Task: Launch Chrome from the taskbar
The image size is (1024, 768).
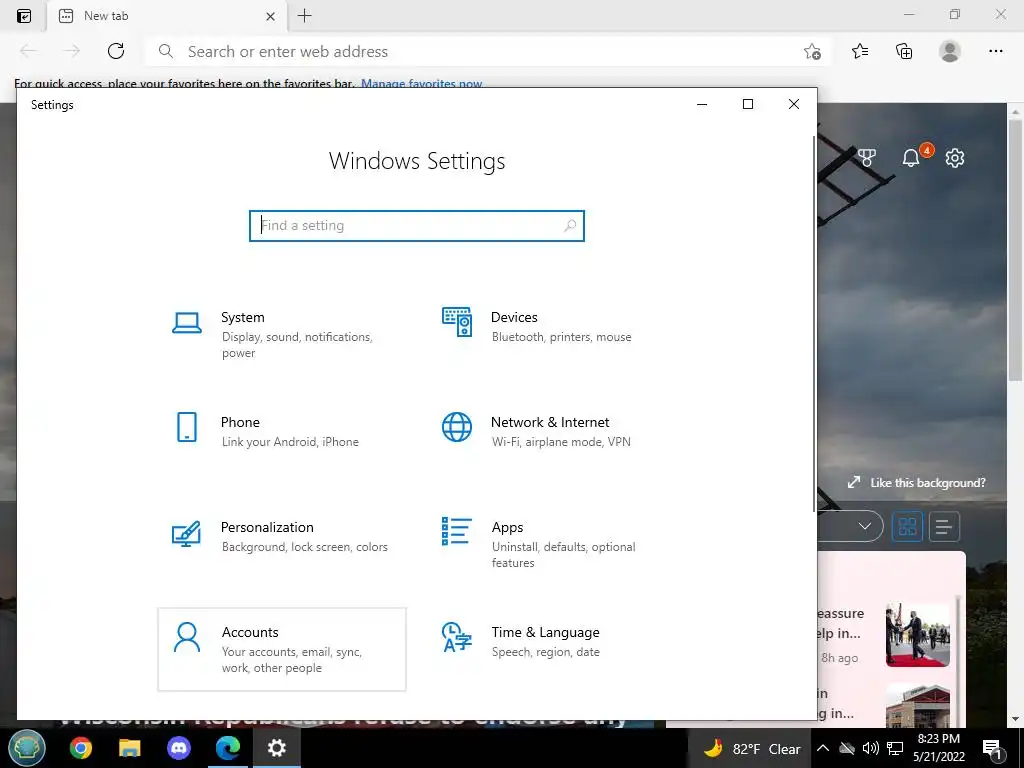Action: (81, 748)
